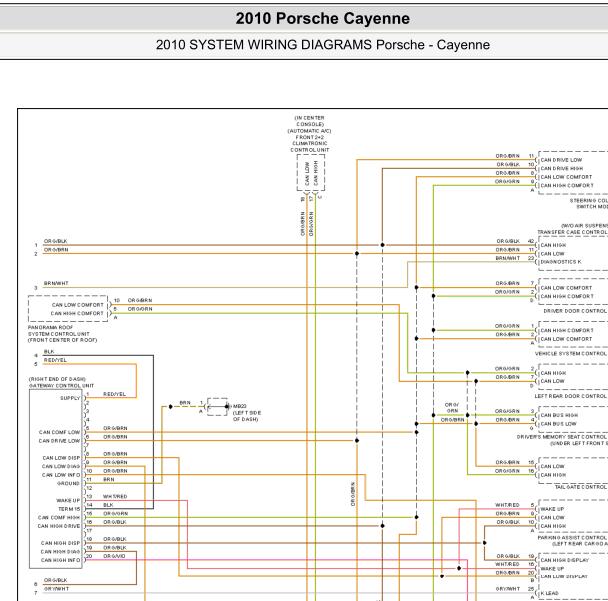This screenshot has height=601, width=608.
Task: Select the "CAN COMF HIGH" pin label
Action: 59,518
